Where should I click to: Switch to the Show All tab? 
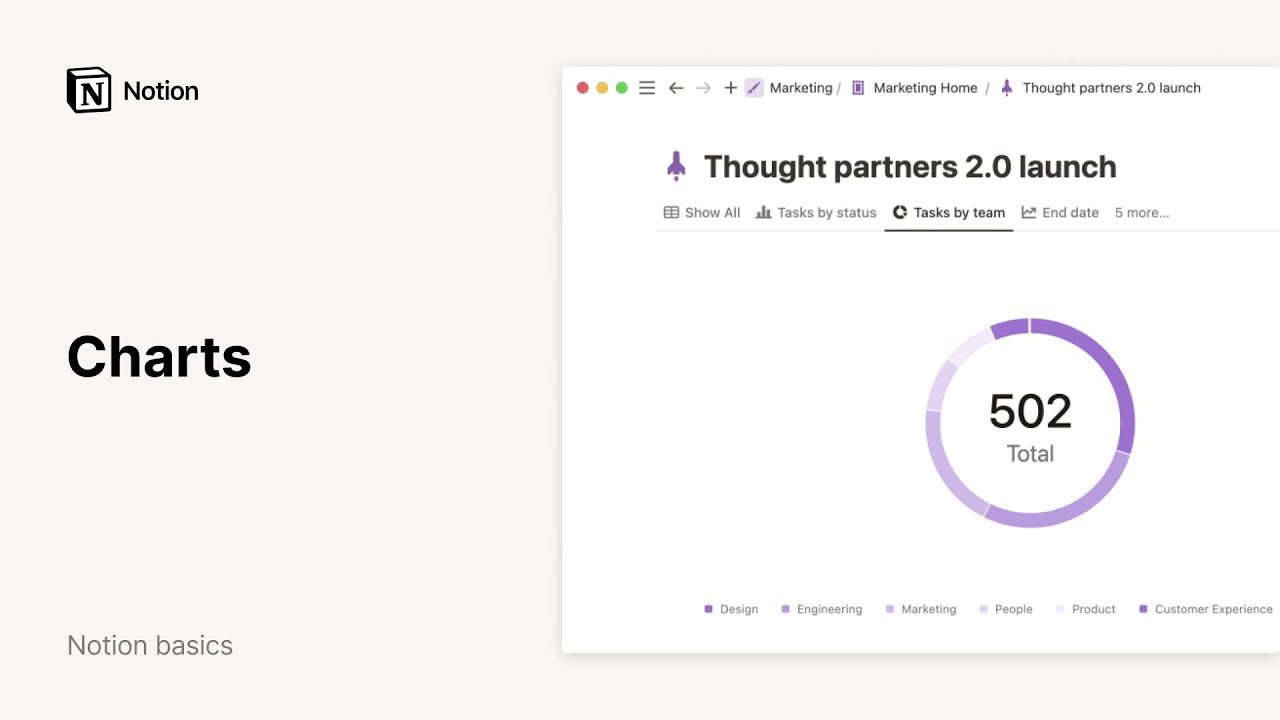(x=702, y=212)
